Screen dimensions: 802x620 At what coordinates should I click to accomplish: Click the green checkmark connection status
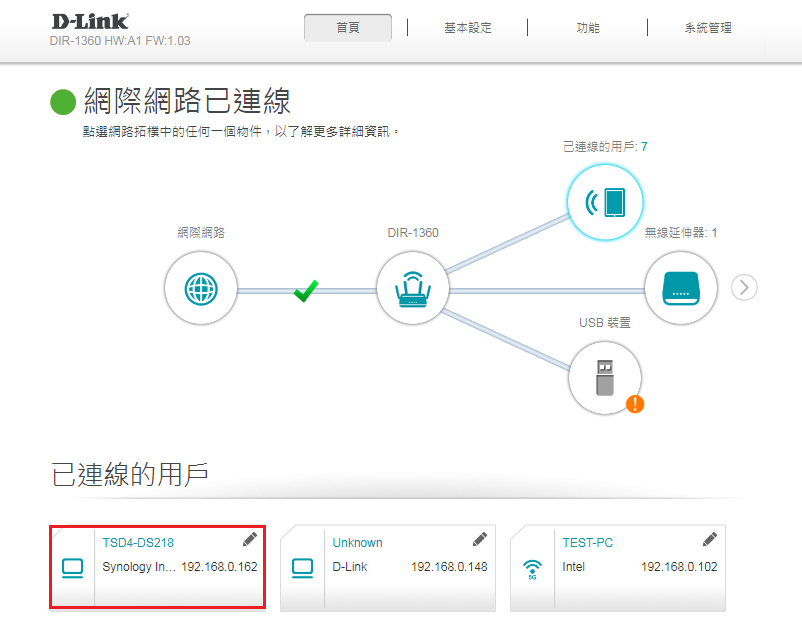306,290
